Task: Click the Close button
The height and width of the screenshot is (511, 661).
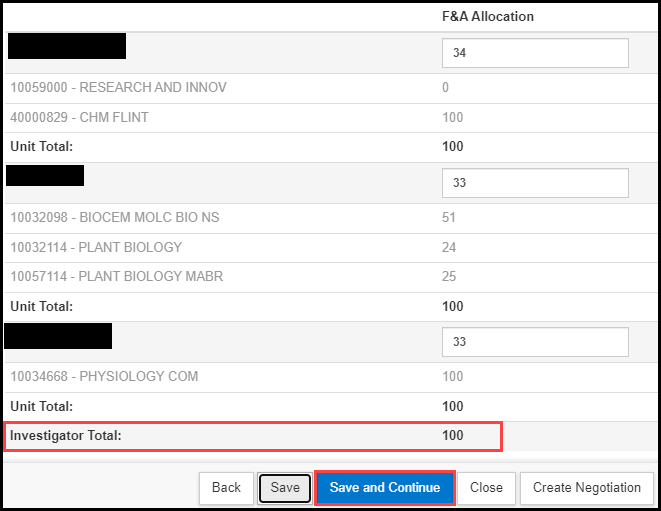Action: coord(486,488)
